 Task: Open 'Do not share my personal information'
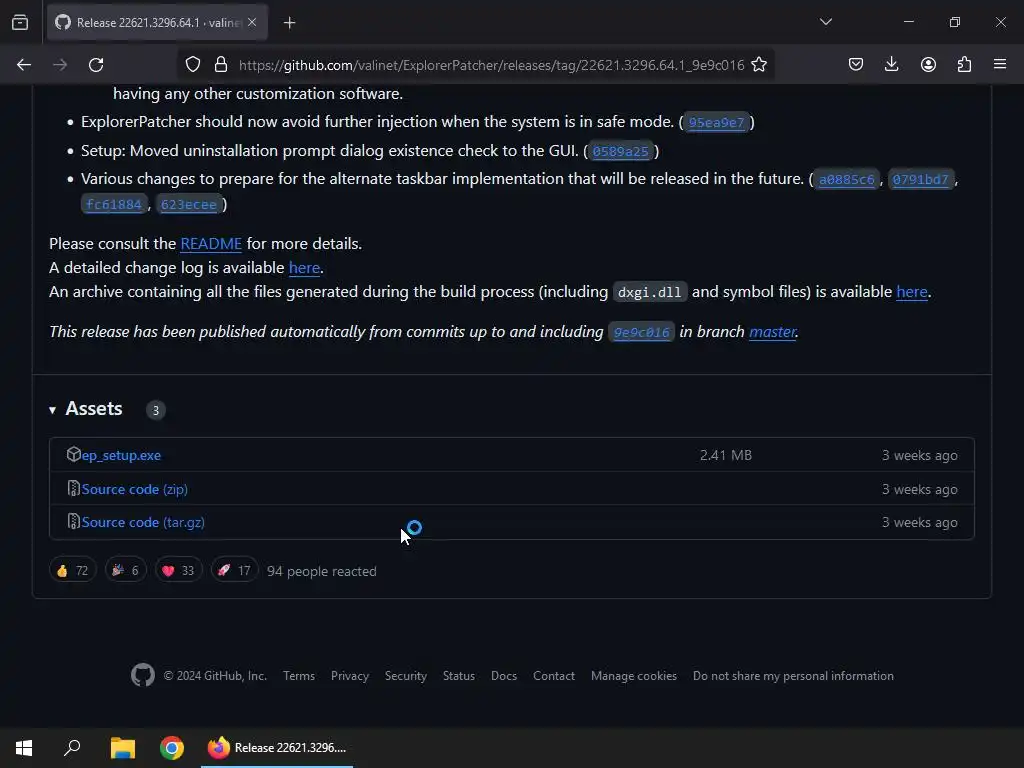793,676
